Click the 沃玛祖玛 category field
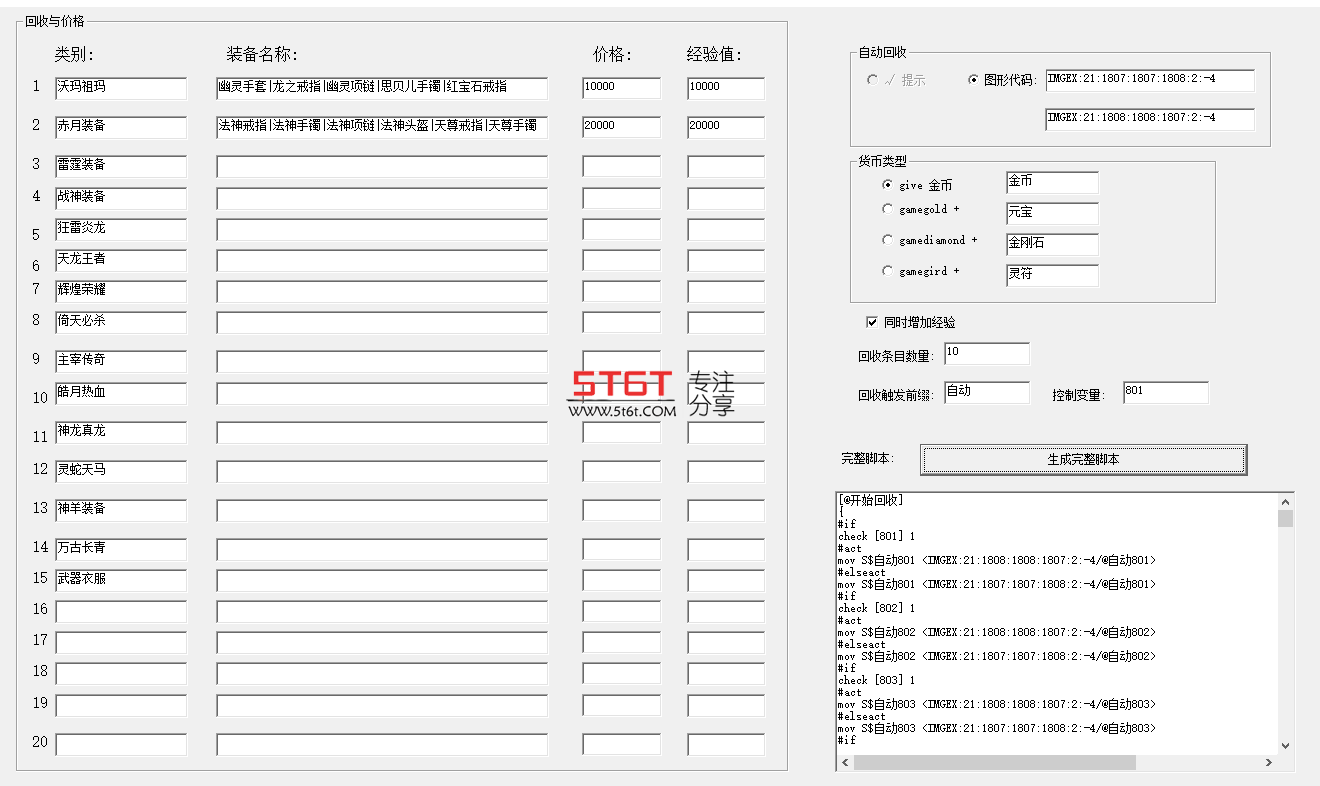 121,89
